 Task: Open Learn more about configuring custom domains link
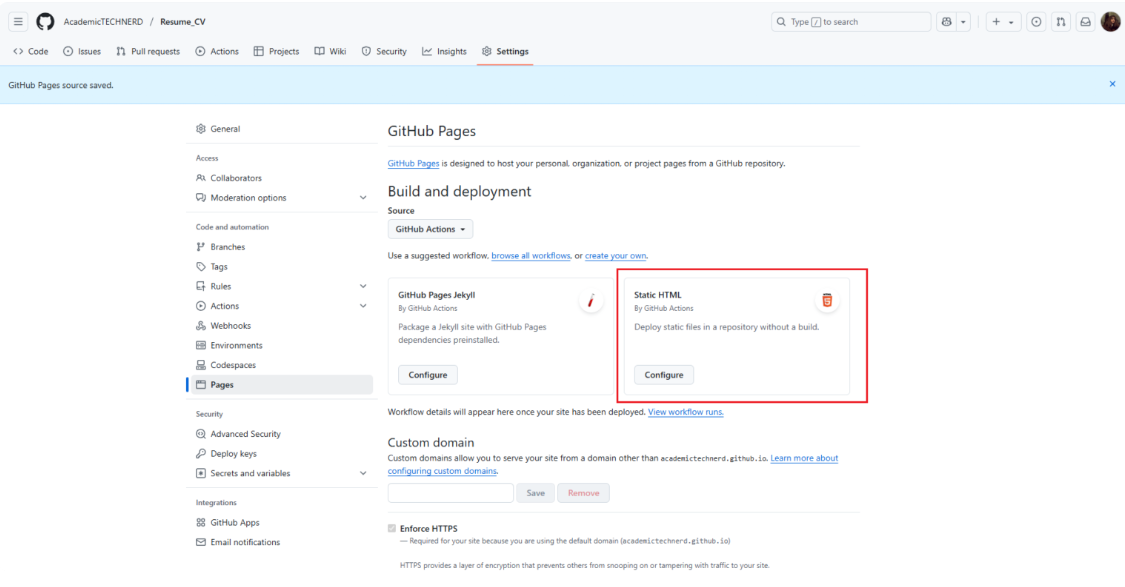(804, 458)
